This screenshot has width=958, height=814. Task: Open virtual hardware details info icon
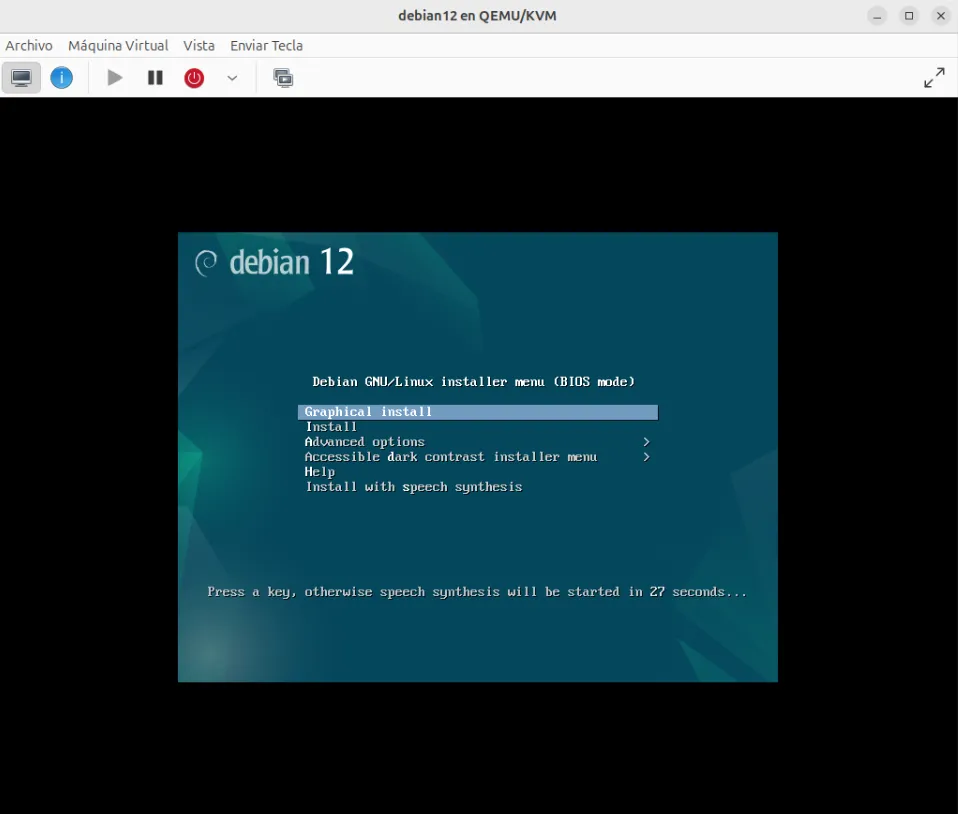[62, 78]
